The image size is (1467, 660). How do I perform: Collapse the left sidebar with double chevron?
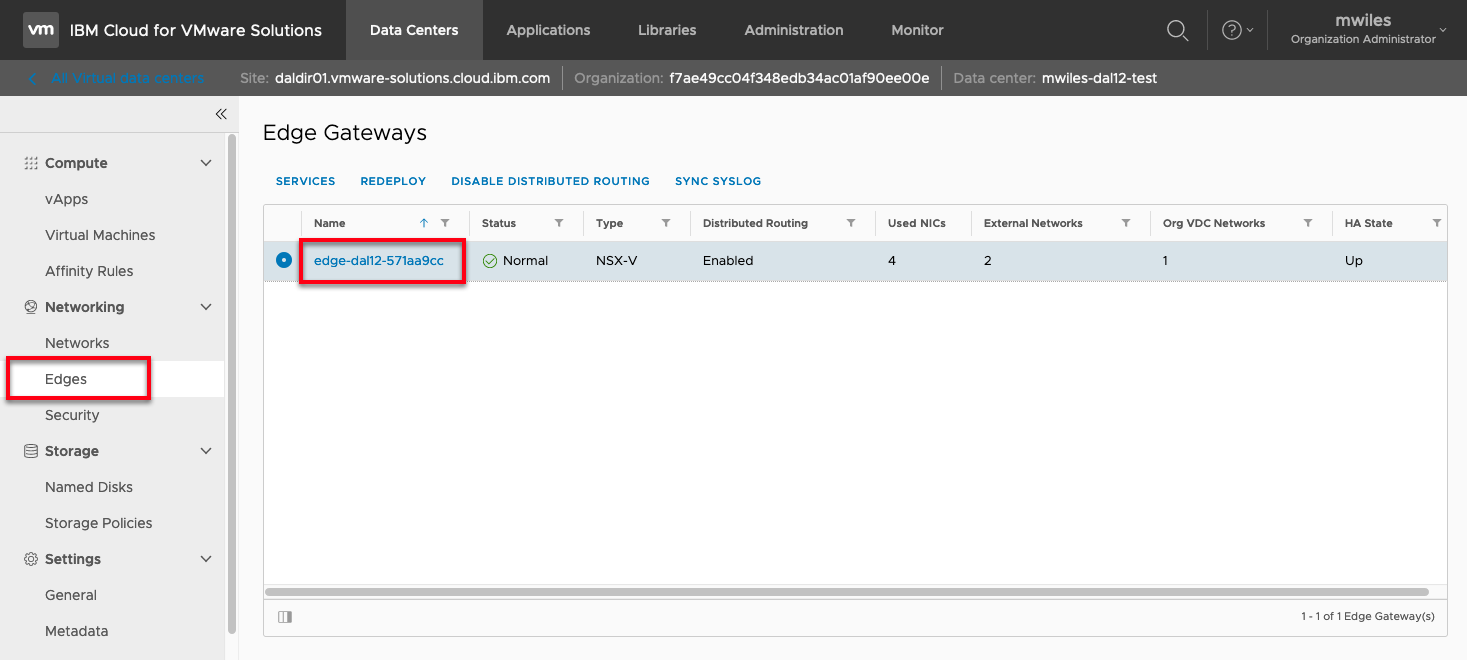pyautogui.click(x=221, y=114)
